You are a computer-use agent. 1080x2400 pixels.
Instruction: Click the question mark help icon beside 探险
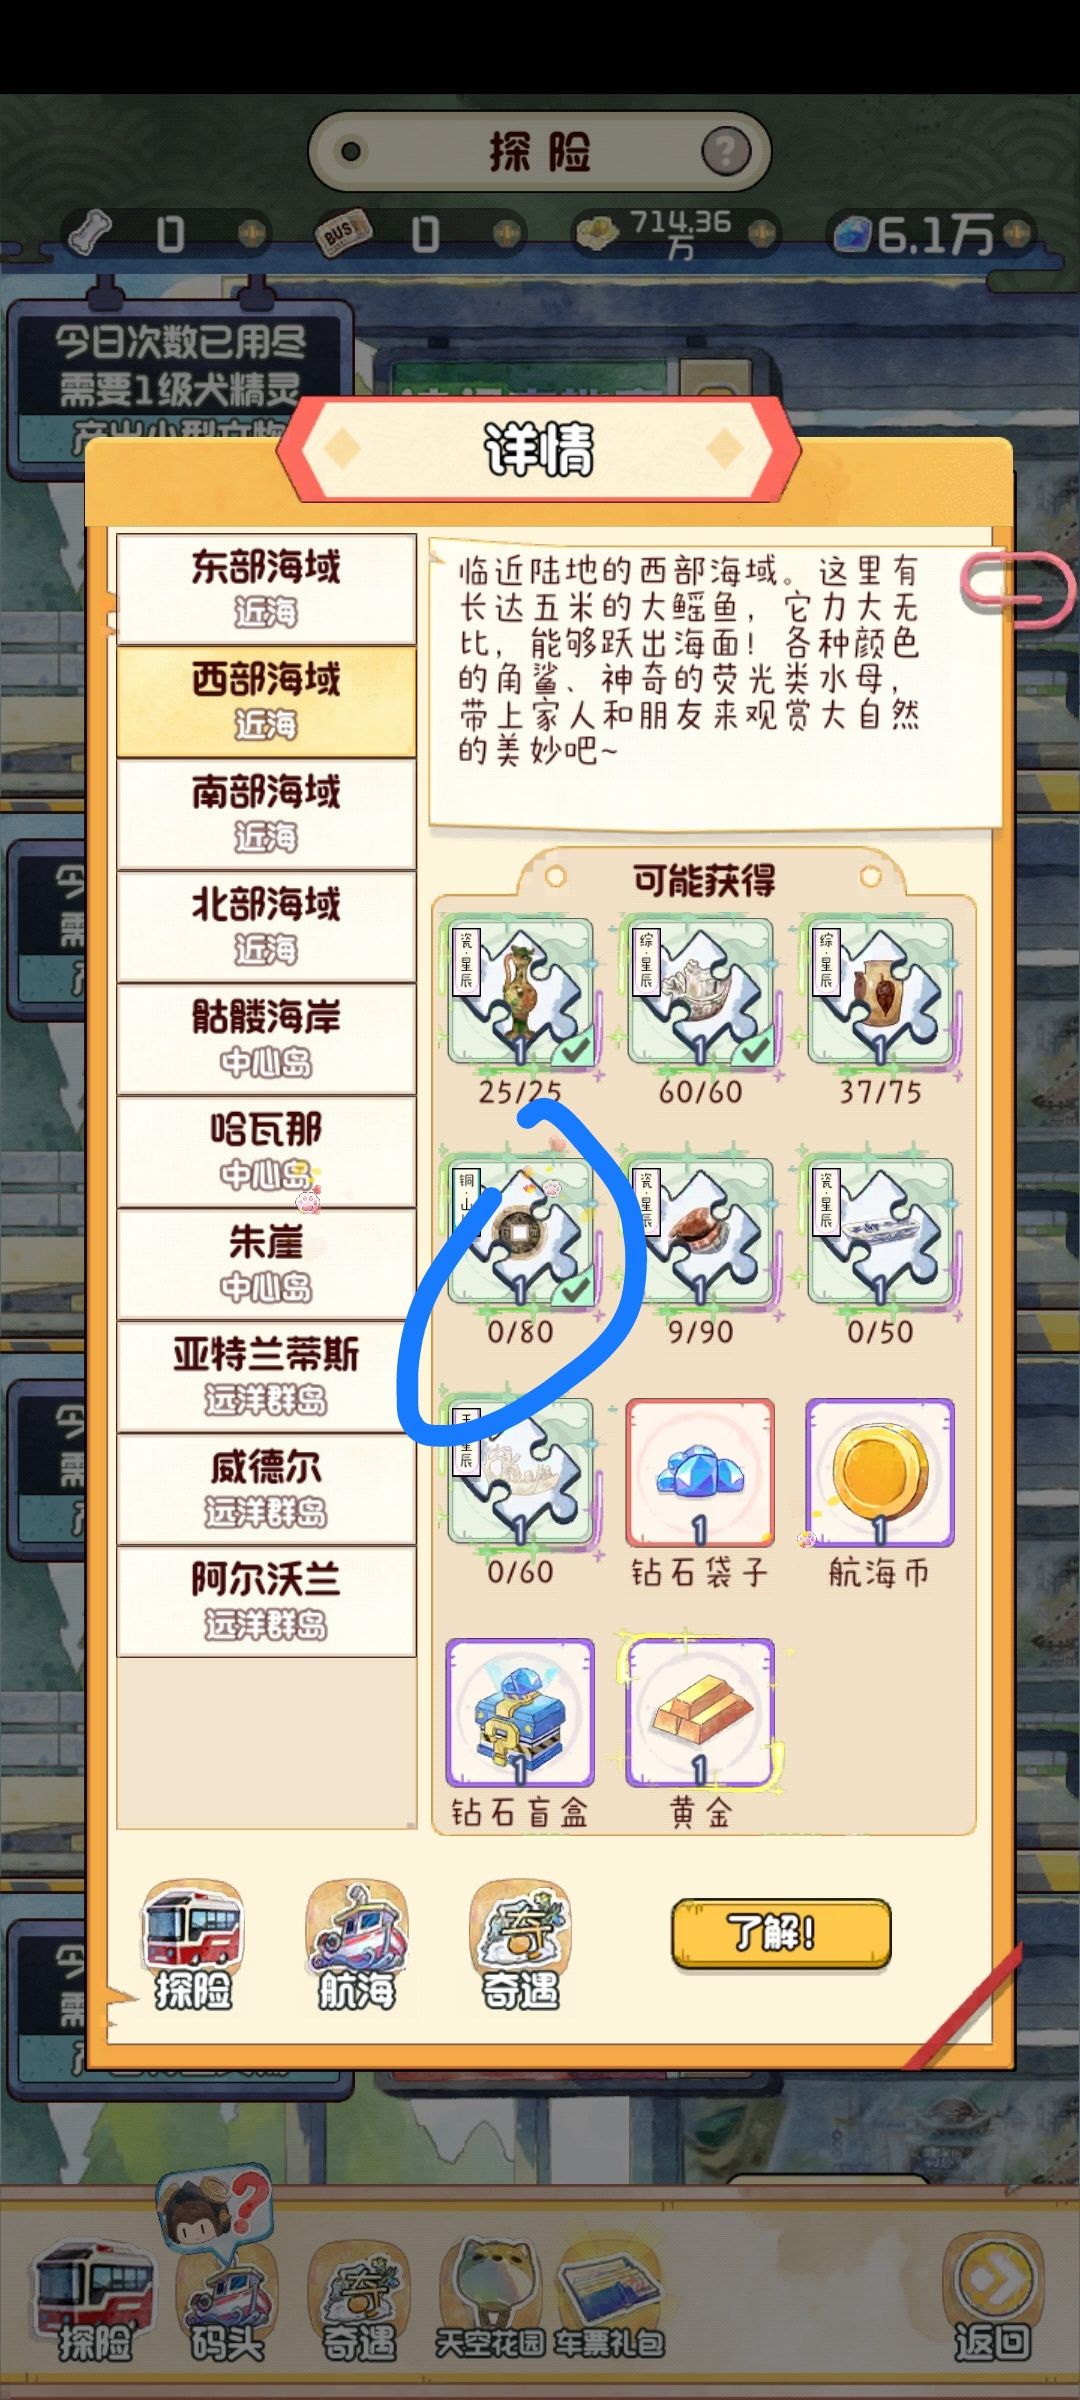pyautogui.click(x=726, y=151)
